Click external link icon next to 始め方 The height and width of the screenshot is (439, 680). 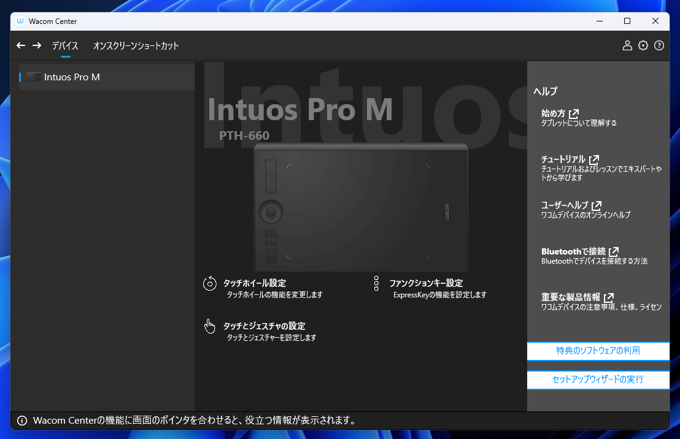(x=574, y=114)
